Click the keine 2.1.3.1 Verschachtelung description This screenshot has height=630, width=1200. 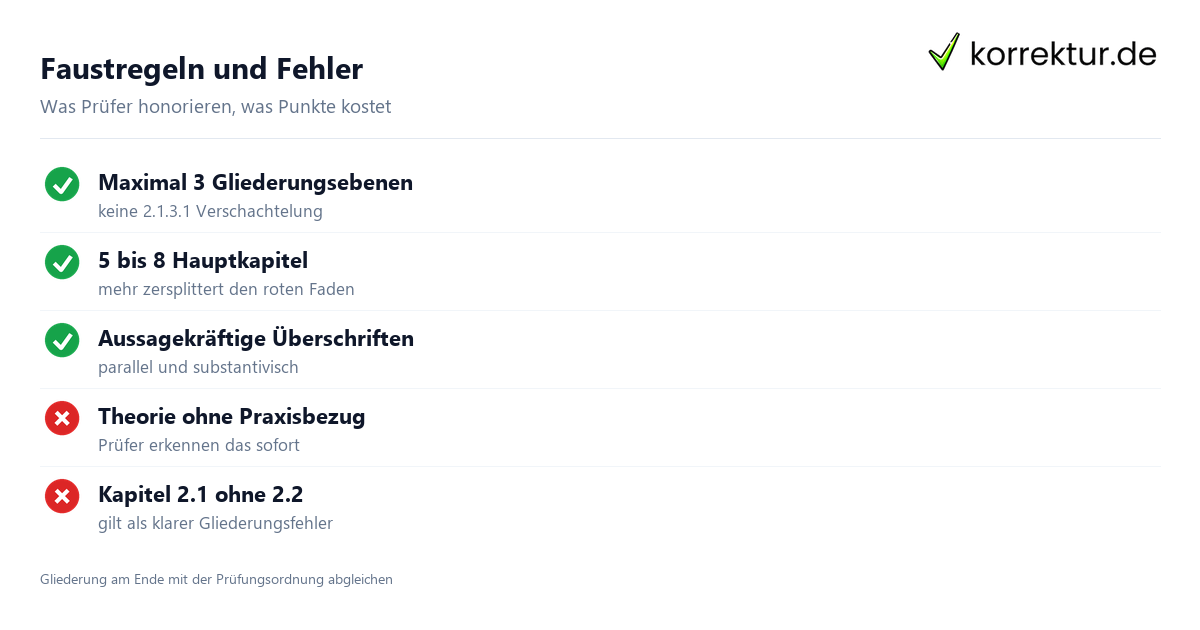[210, 211]
